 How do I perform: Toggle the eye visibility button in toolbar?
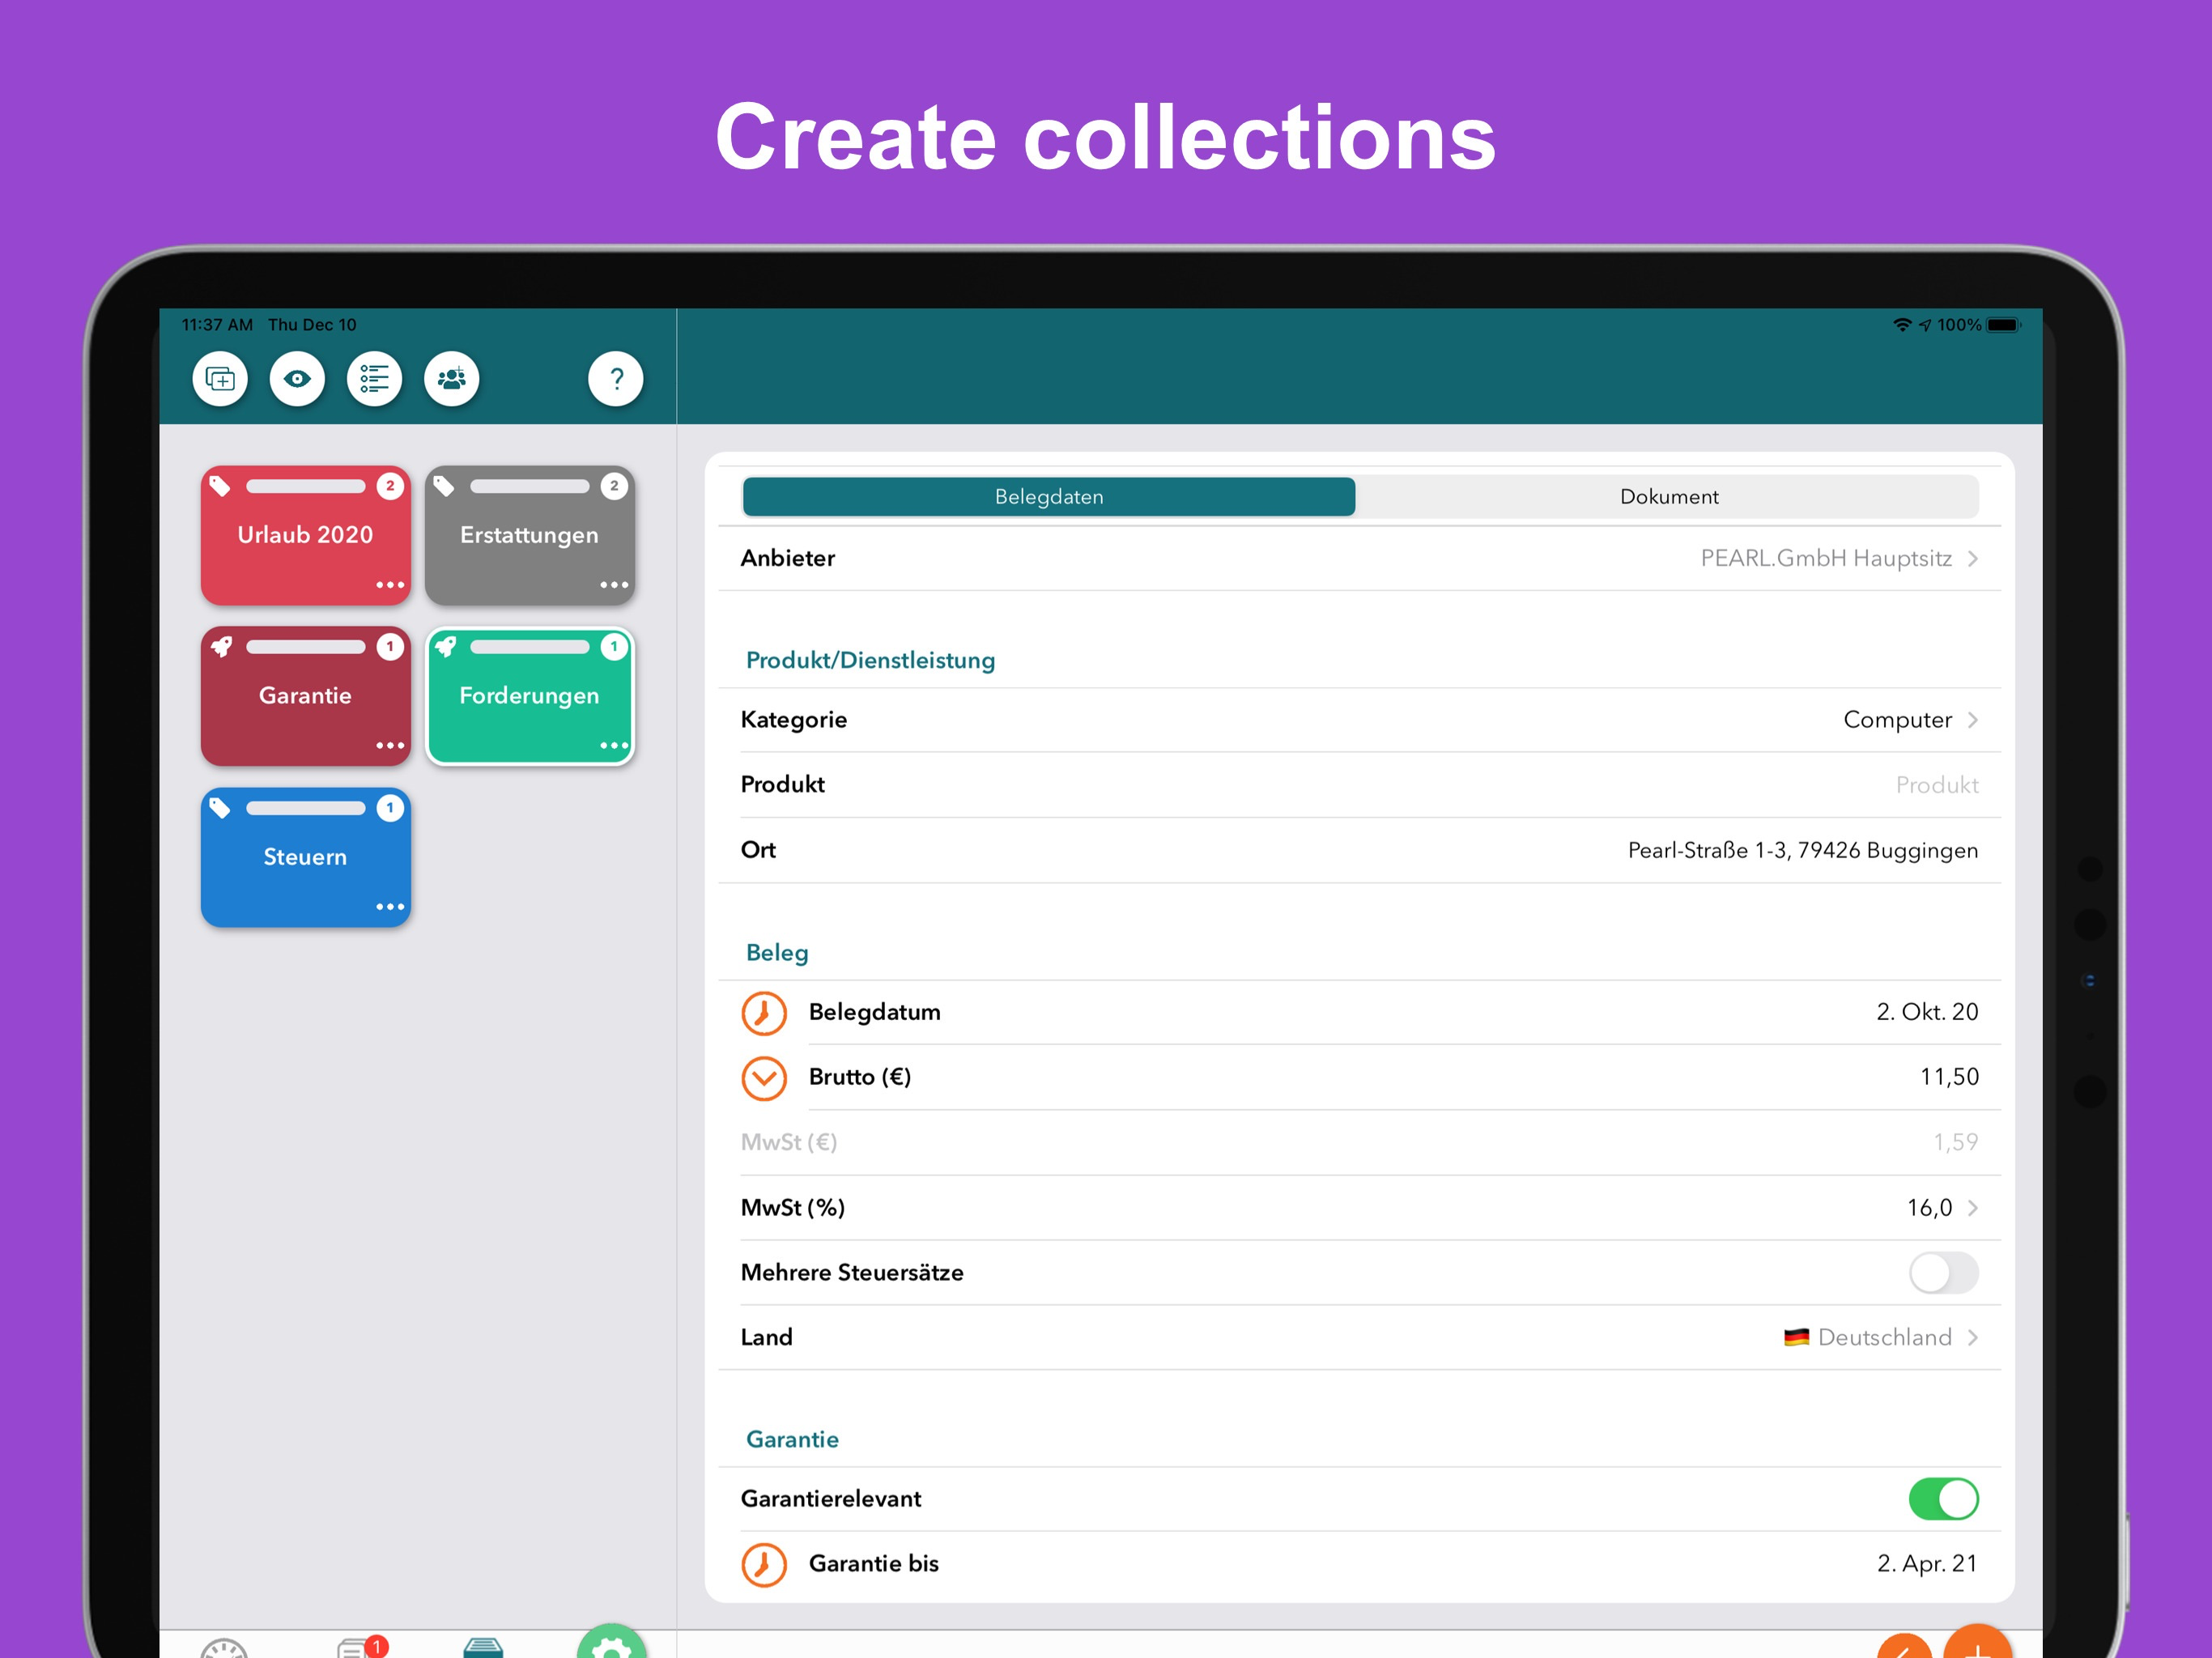click(x=297, y=379)
